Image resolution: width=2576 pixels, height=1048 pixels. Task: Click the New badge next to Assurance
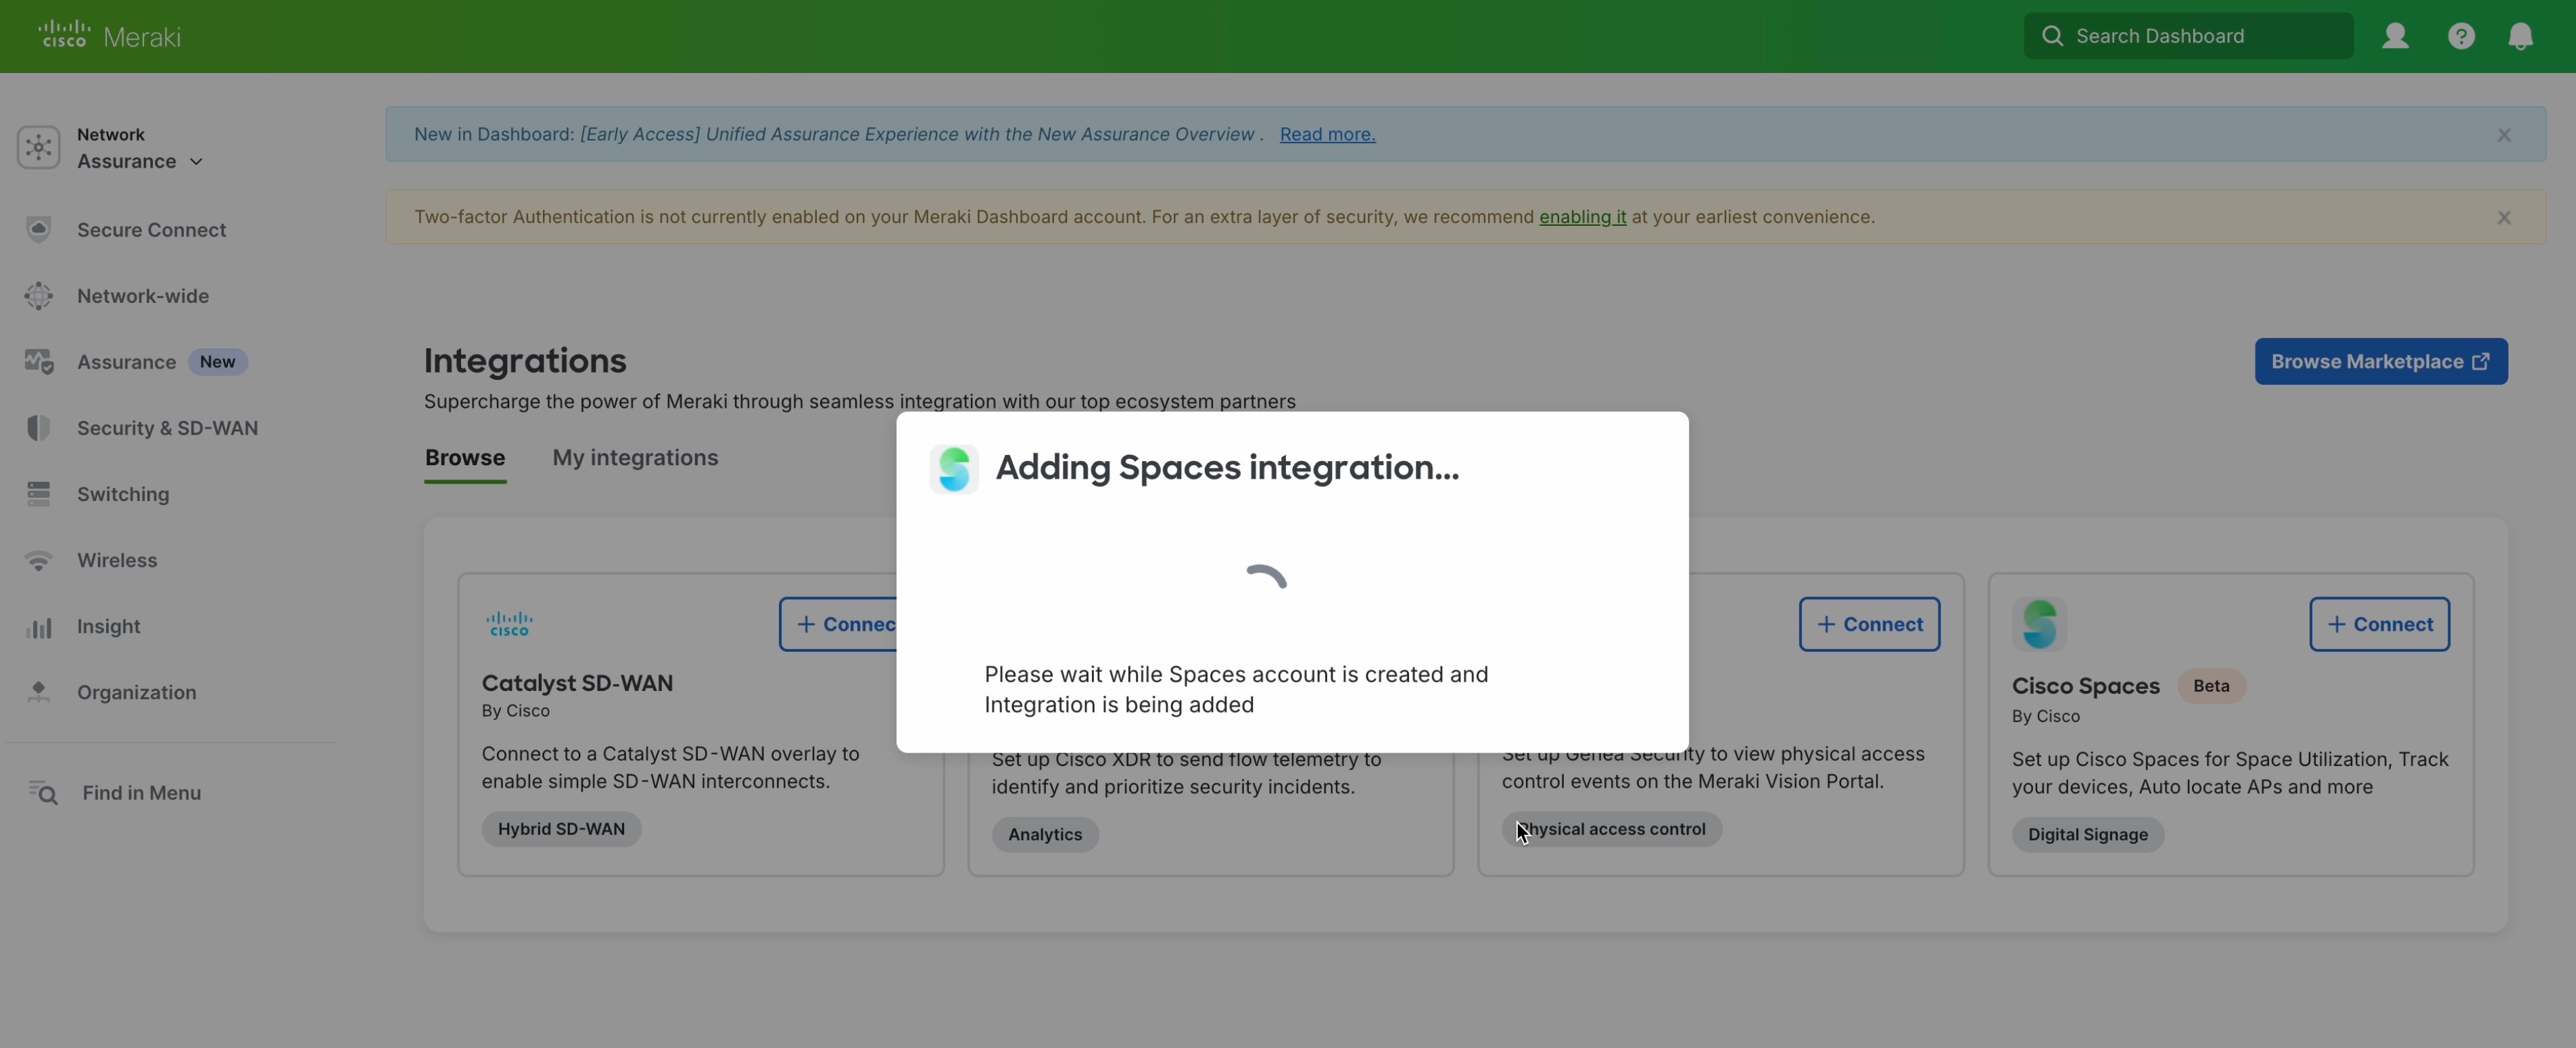point(217,362)
